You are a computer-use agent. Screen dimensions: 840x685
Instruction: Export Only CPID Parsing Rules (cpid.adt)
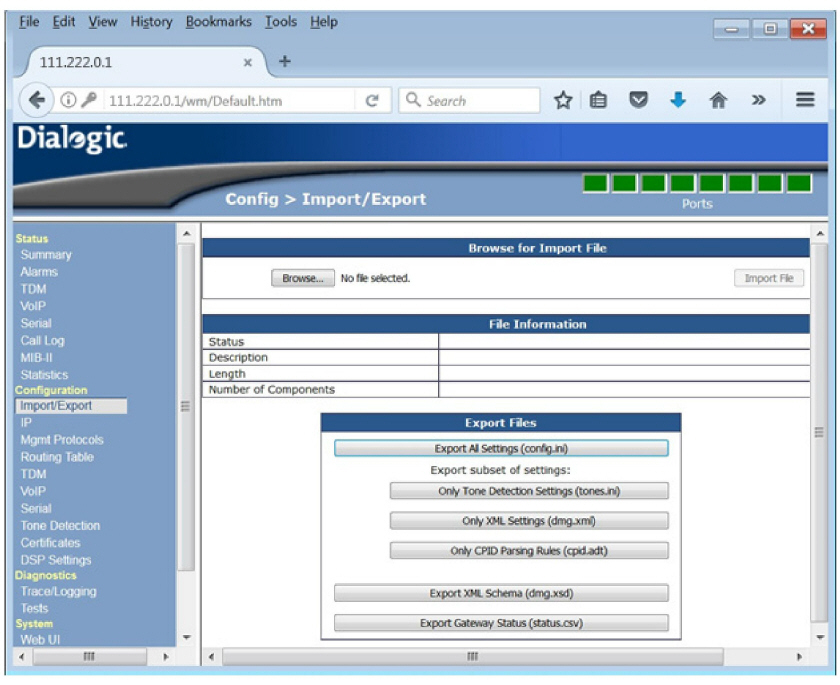pyautogui.click(x=529, y=551)
